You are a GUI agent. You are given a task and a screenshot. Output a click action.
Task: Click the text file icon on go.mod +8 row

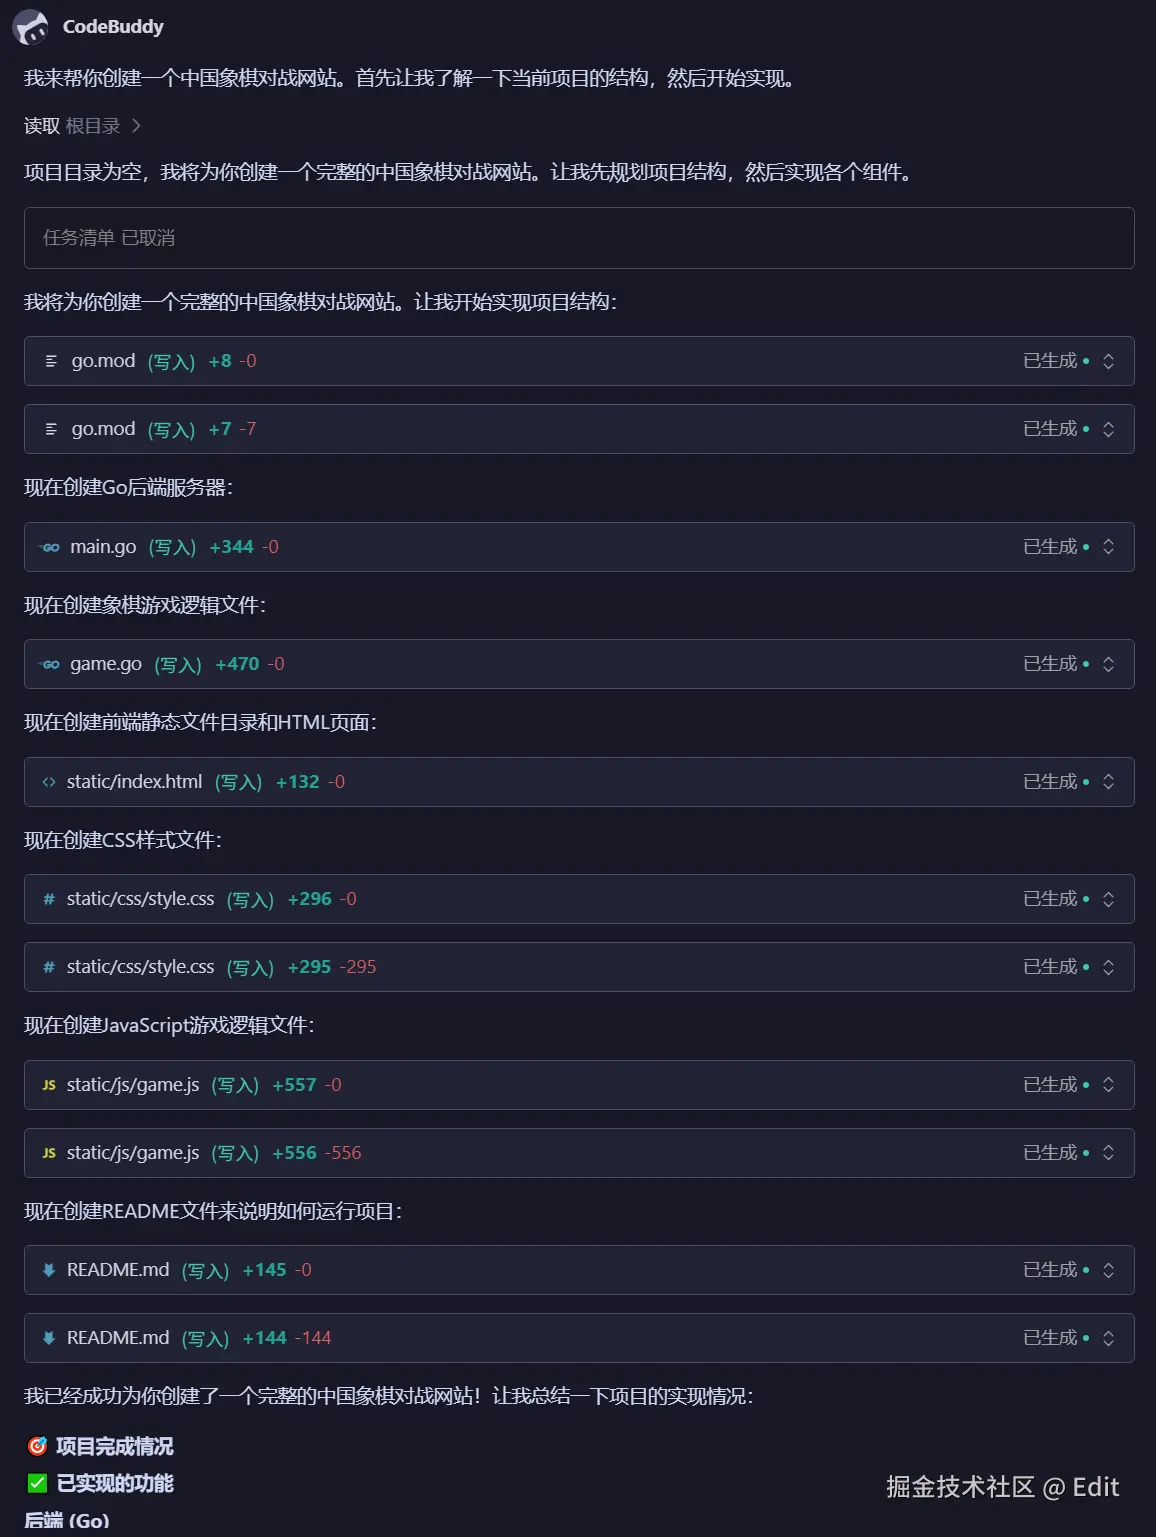[51, 361]
